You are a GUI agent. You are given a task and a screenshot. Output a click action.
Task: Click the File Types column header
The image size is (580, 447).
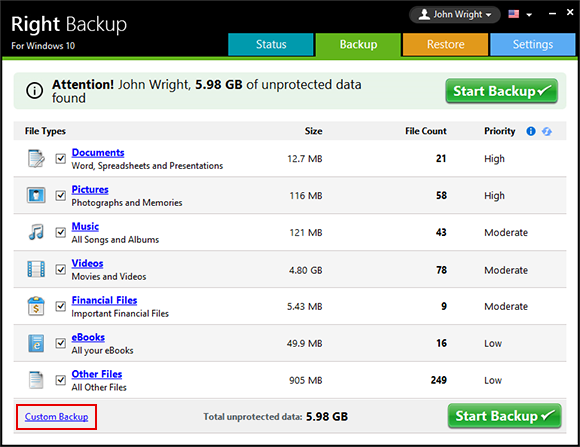click(45, 131)
